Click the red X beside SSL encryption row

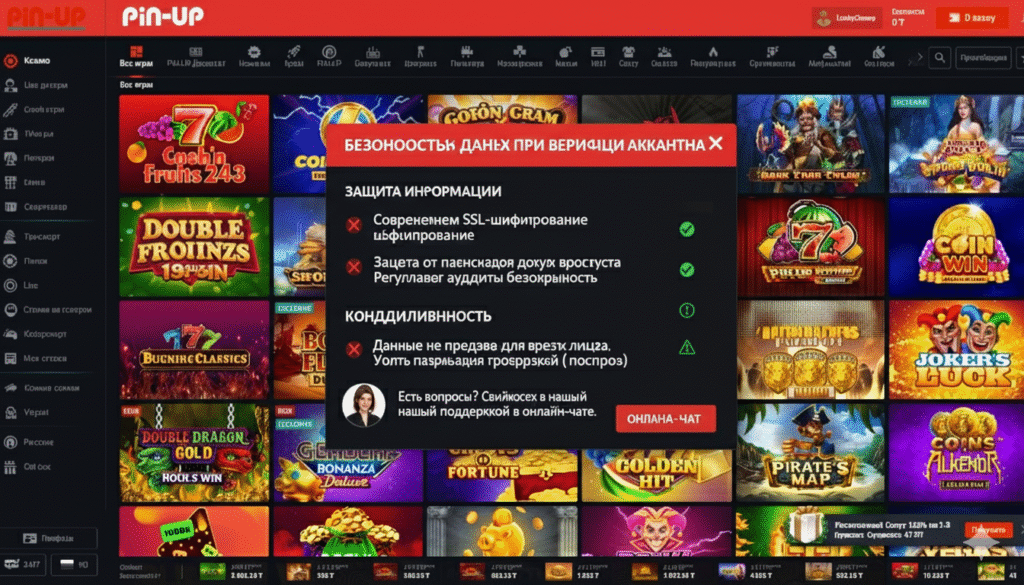click(x=354, y=226)
